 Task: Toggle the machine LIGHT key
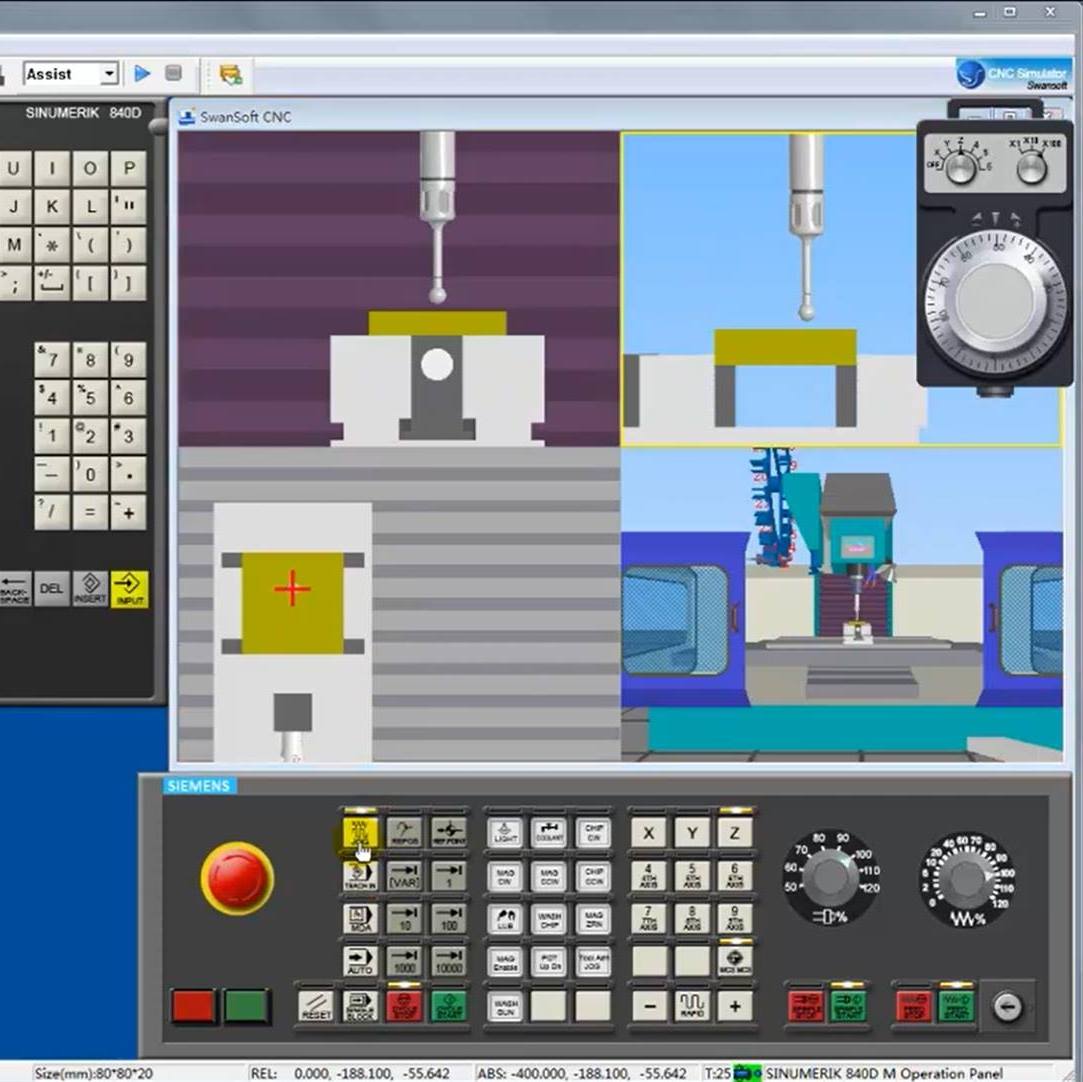[506, 833]
